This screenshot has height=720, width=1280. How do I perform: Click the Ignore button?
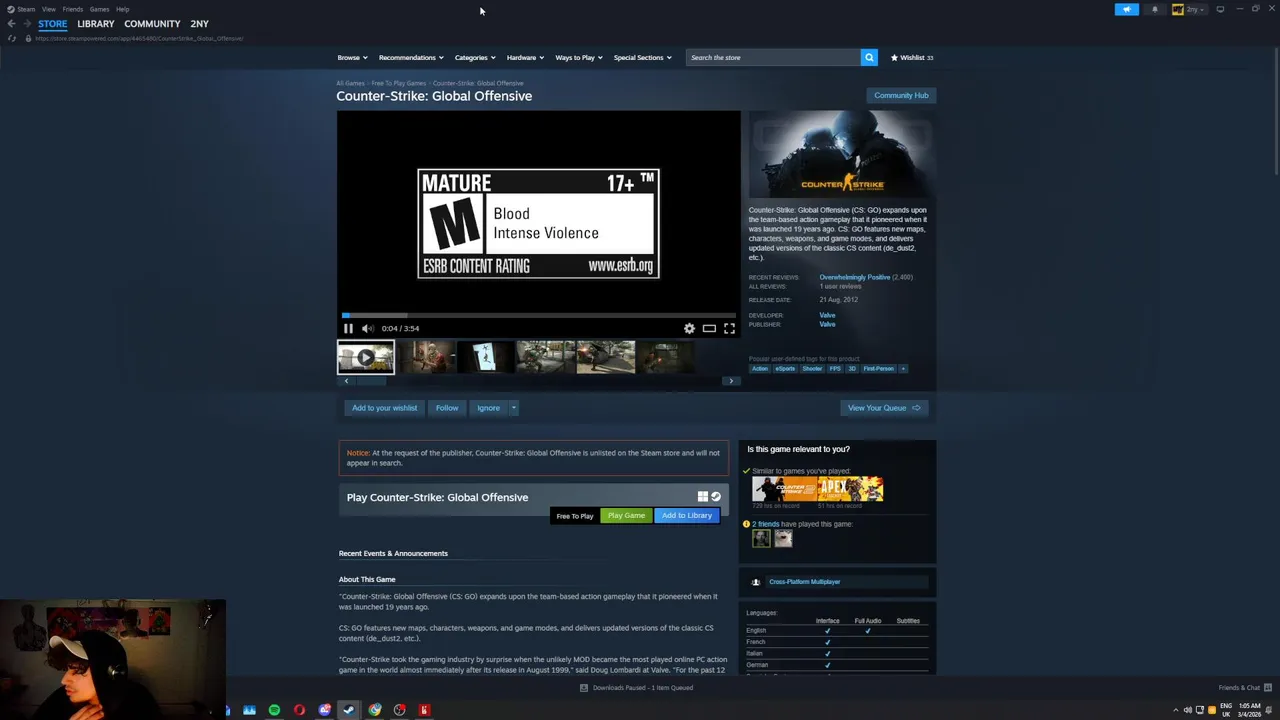click(488, 408)
